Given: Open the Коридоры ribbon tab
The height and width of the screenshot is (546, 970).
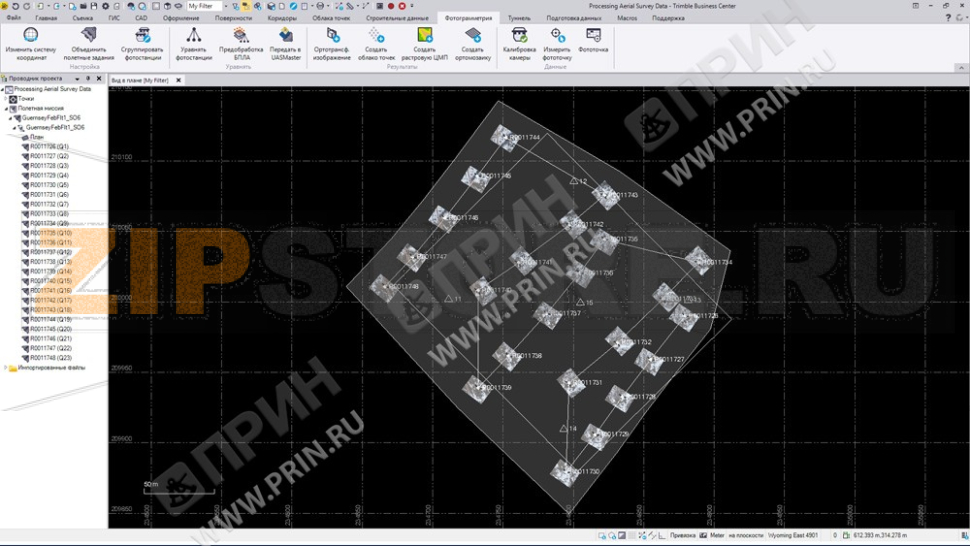Looking at the screenshot, I should [x=282, y=18].
